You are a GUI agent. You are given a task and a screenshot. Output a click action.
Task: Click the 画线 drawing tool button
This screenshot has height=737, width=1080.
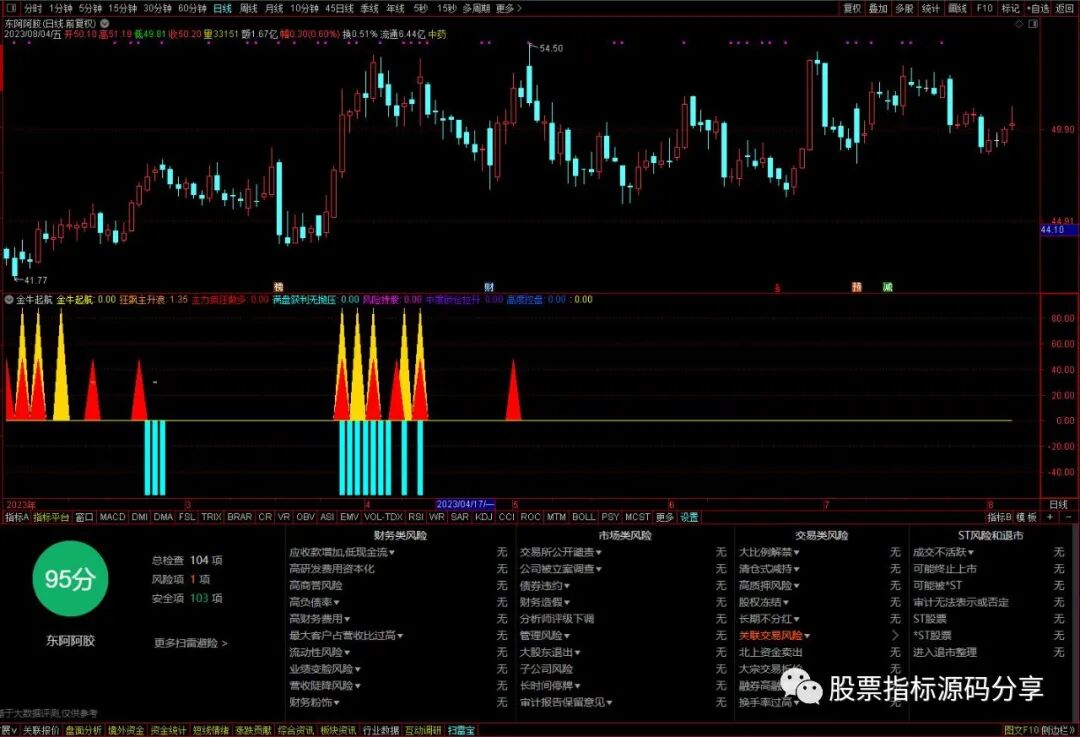tap(957, 8)
